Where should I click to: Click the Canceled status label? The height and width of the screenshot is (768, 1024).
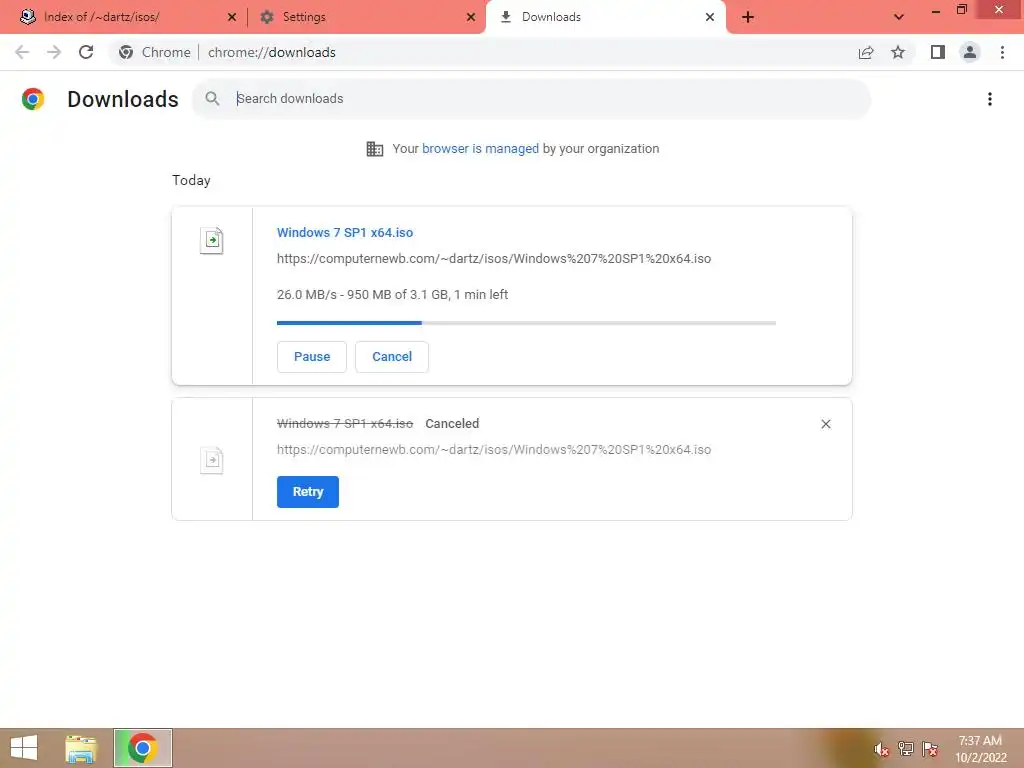pyautogui.click(x=452, y=424)
